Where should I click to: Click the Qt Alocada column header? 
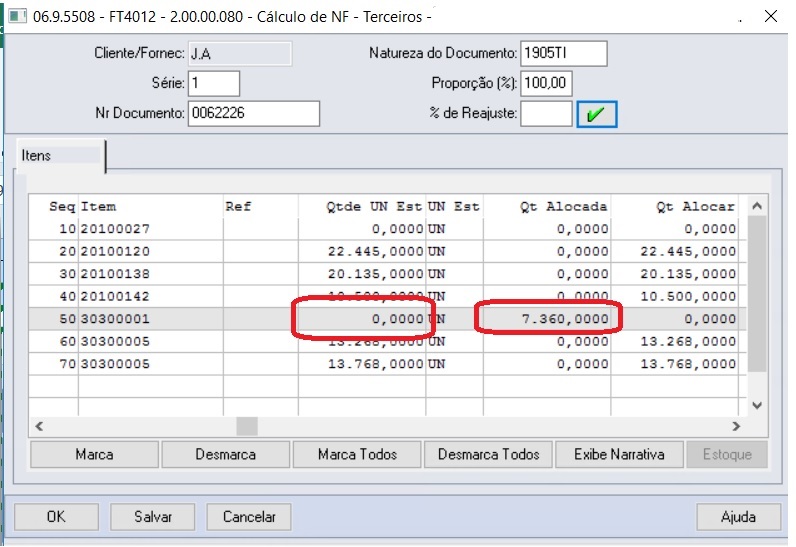(547, 207)
